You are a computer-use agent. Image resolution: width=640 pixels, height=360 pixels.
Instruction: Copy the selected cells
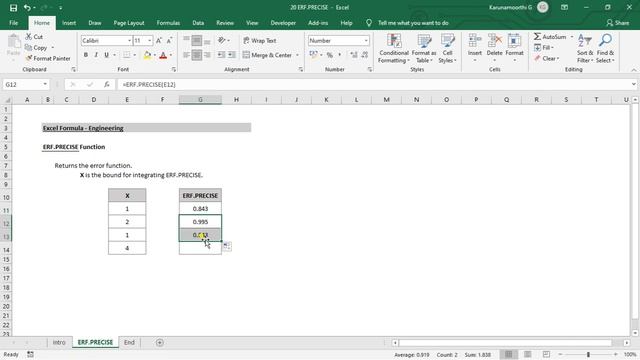[36, 48]
